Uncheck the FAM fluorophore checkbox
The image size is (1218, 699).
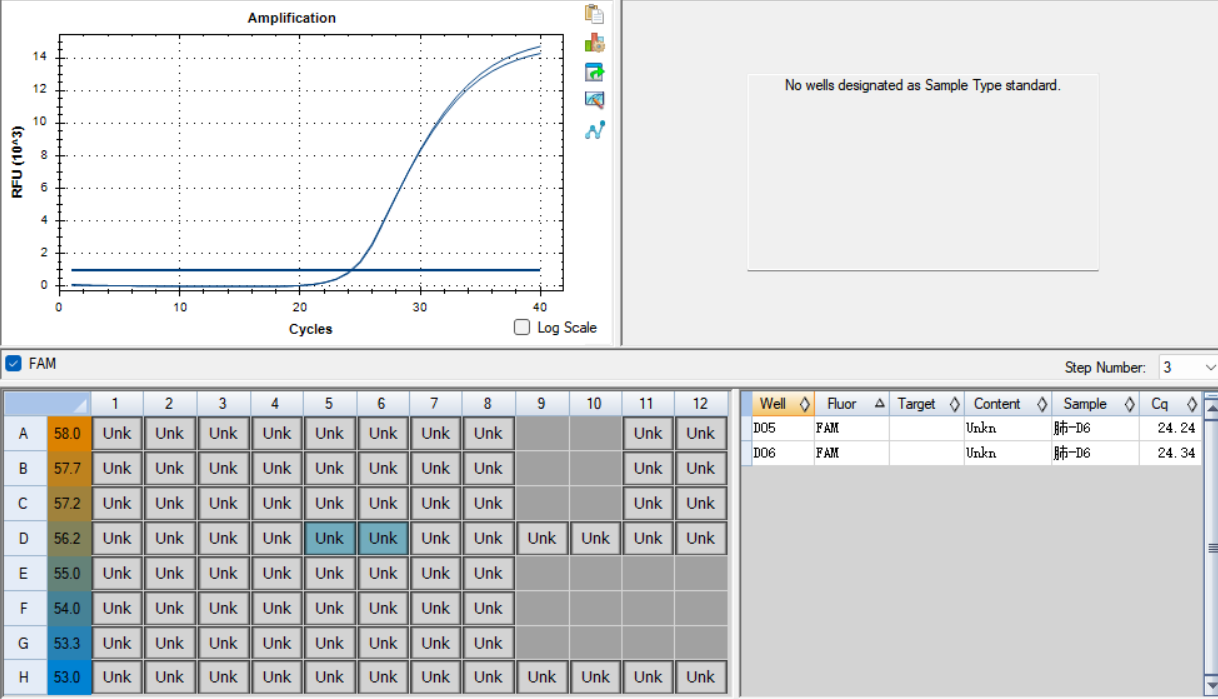click(x=13, y=363)
